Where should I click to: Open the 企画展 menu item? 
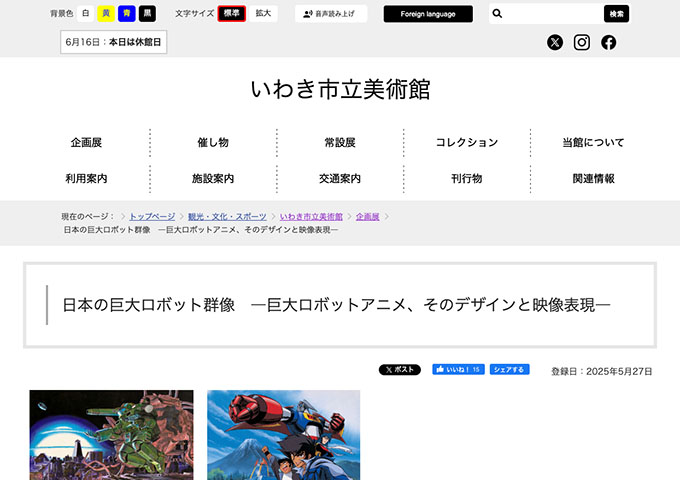(86, 142)
